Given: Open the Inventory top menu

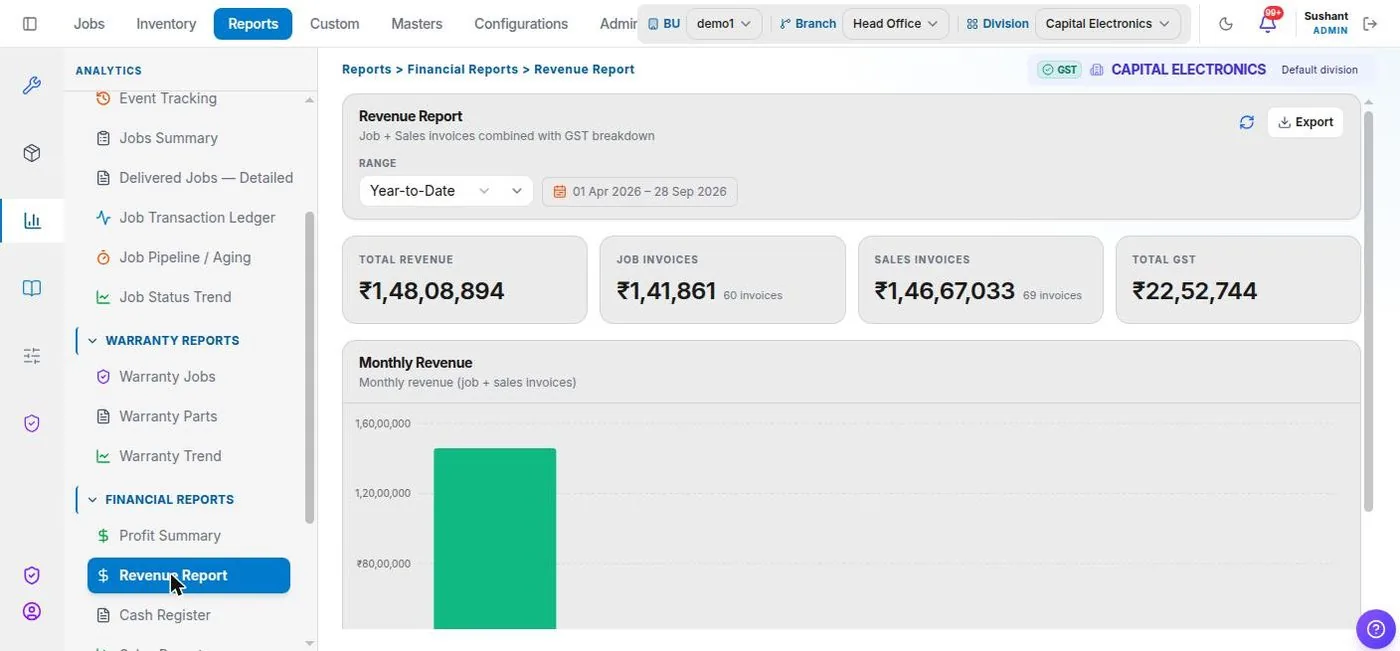Looking at the screenshot, I should [166, 23].
